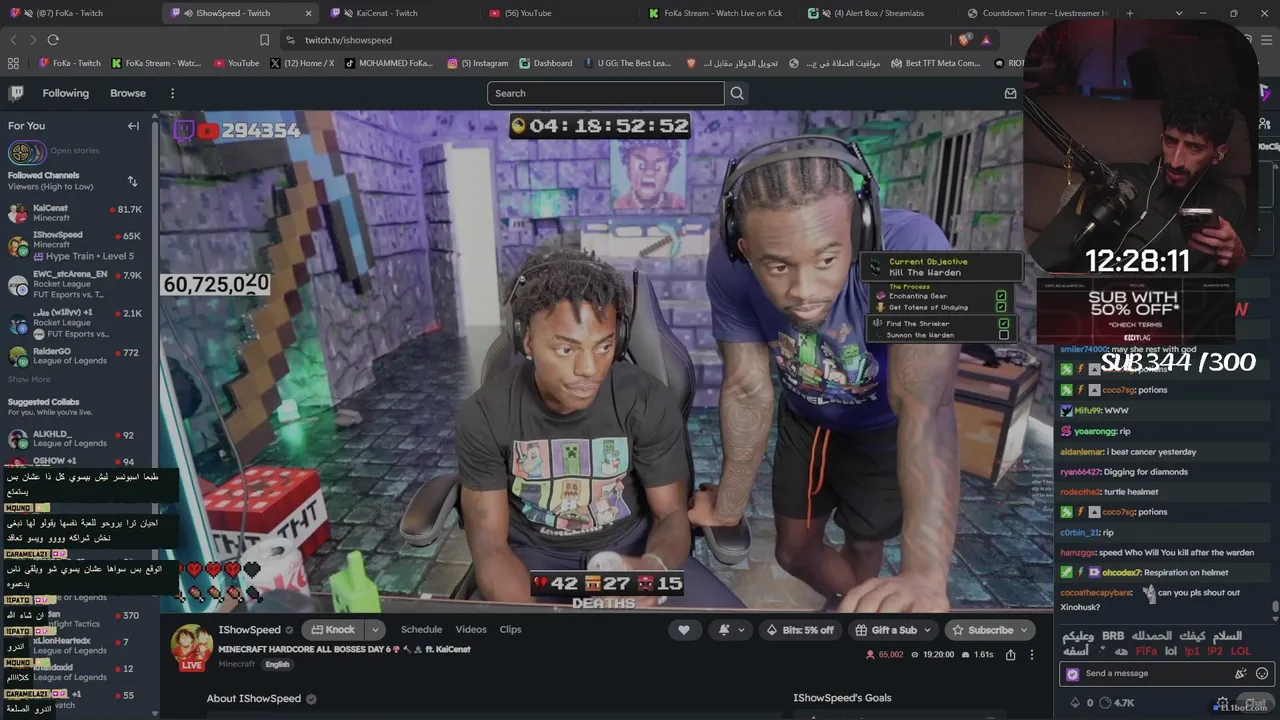Viewport: 1280px width, 720px height.
Task: Send the chat message with Chat button
Action: [x=1254, y=703]
